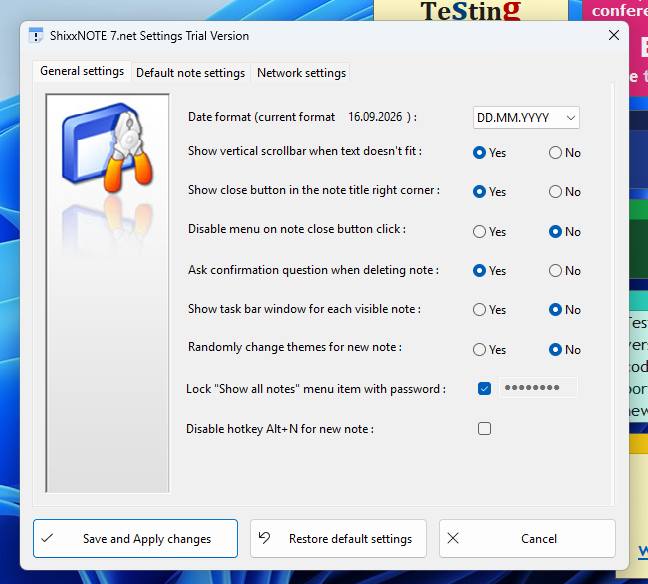Click the checkmark icon on Save button
648x584 pixels.
48,538
